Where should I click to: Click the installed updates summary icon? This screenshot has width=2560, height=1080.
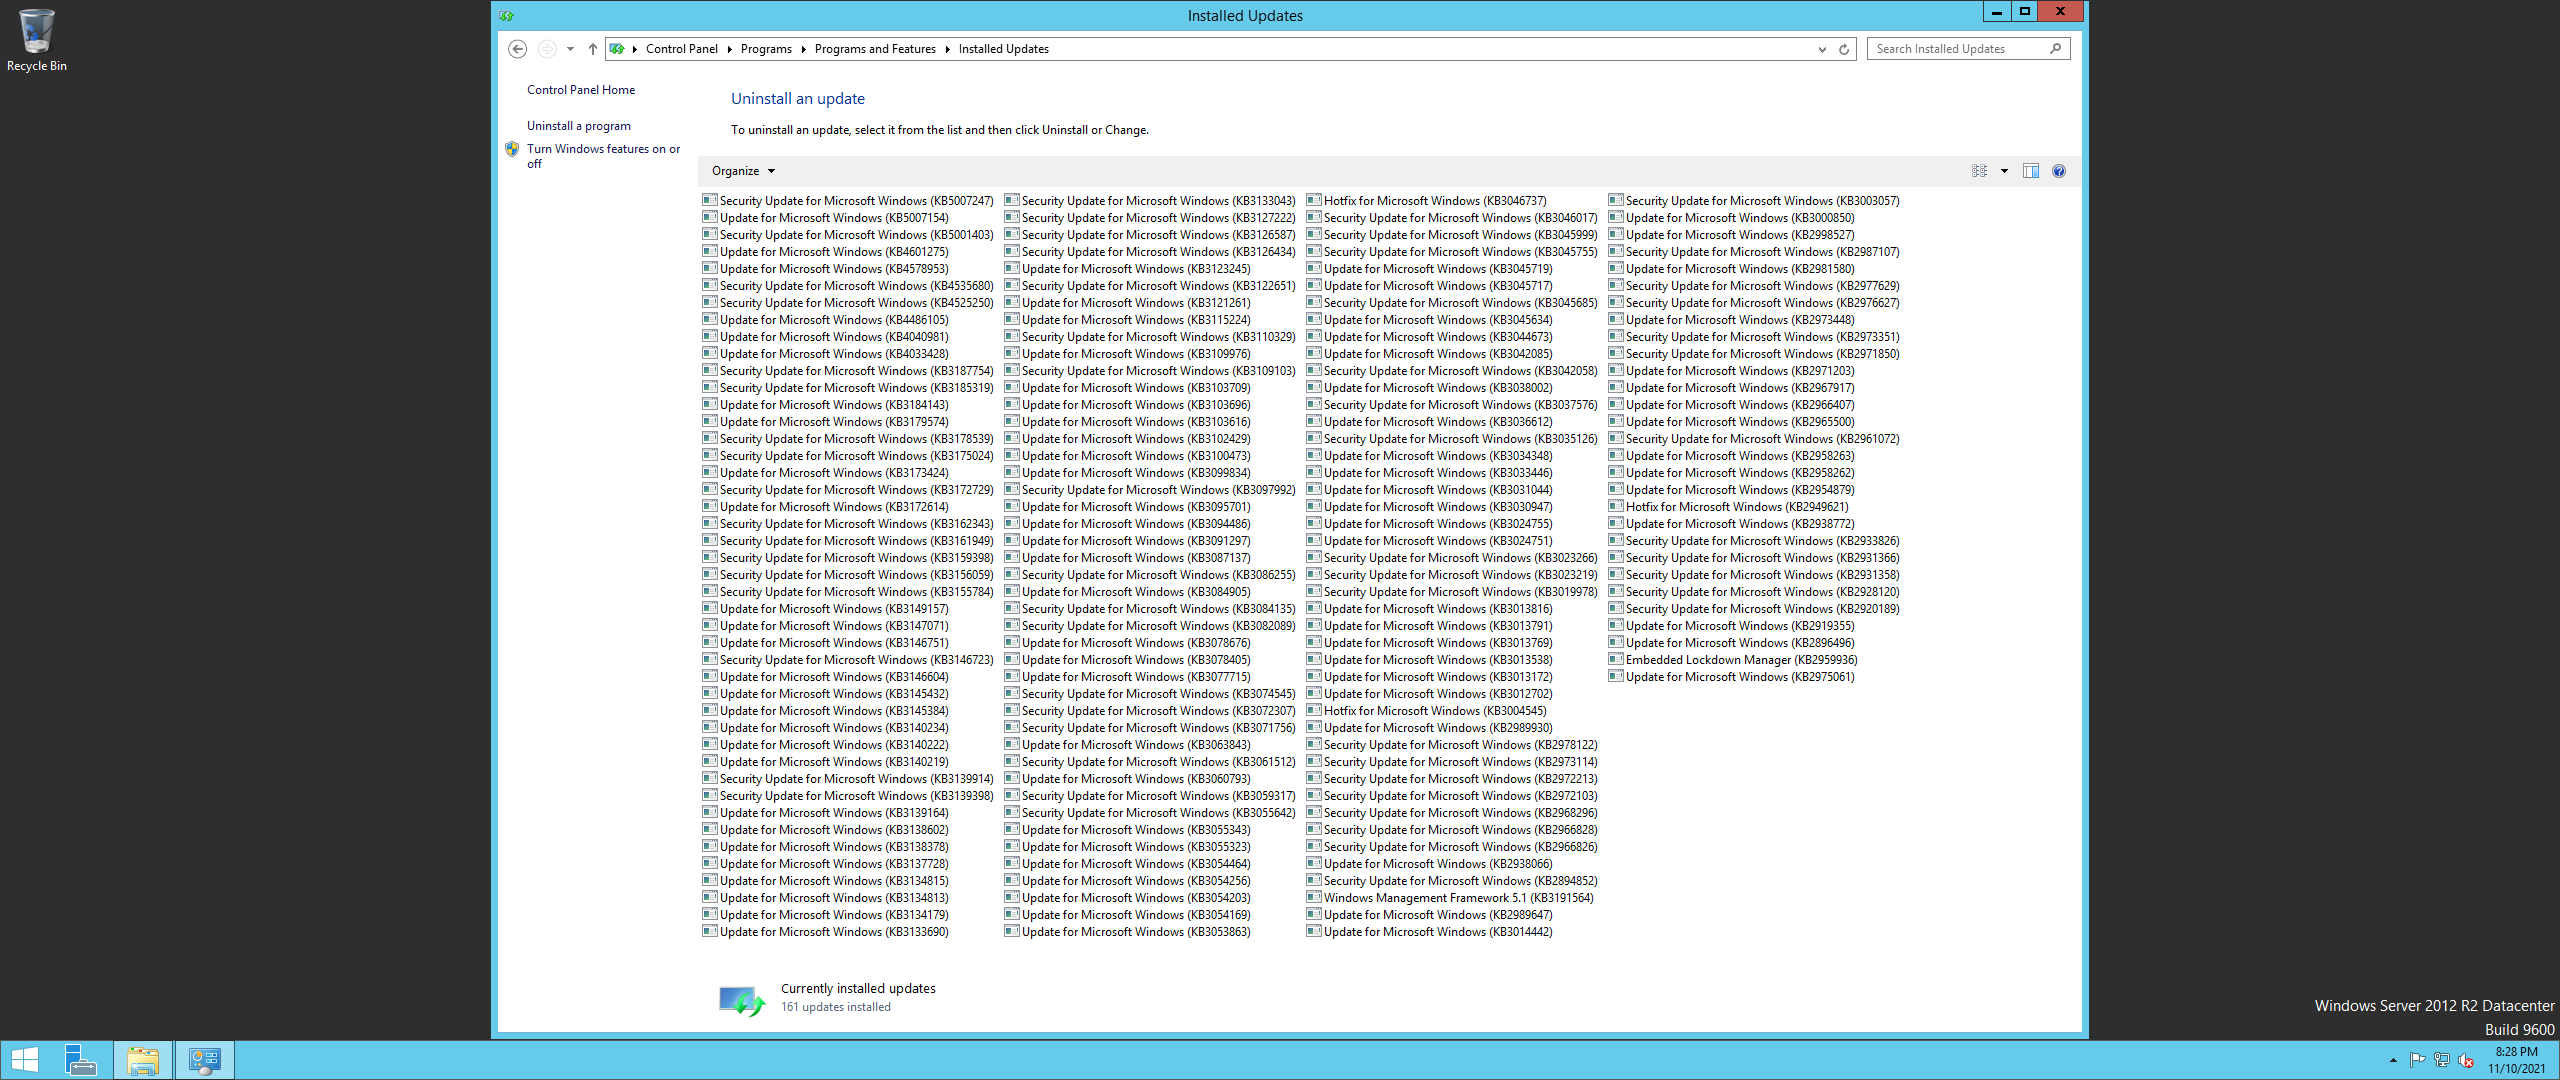click(741, 1000)
